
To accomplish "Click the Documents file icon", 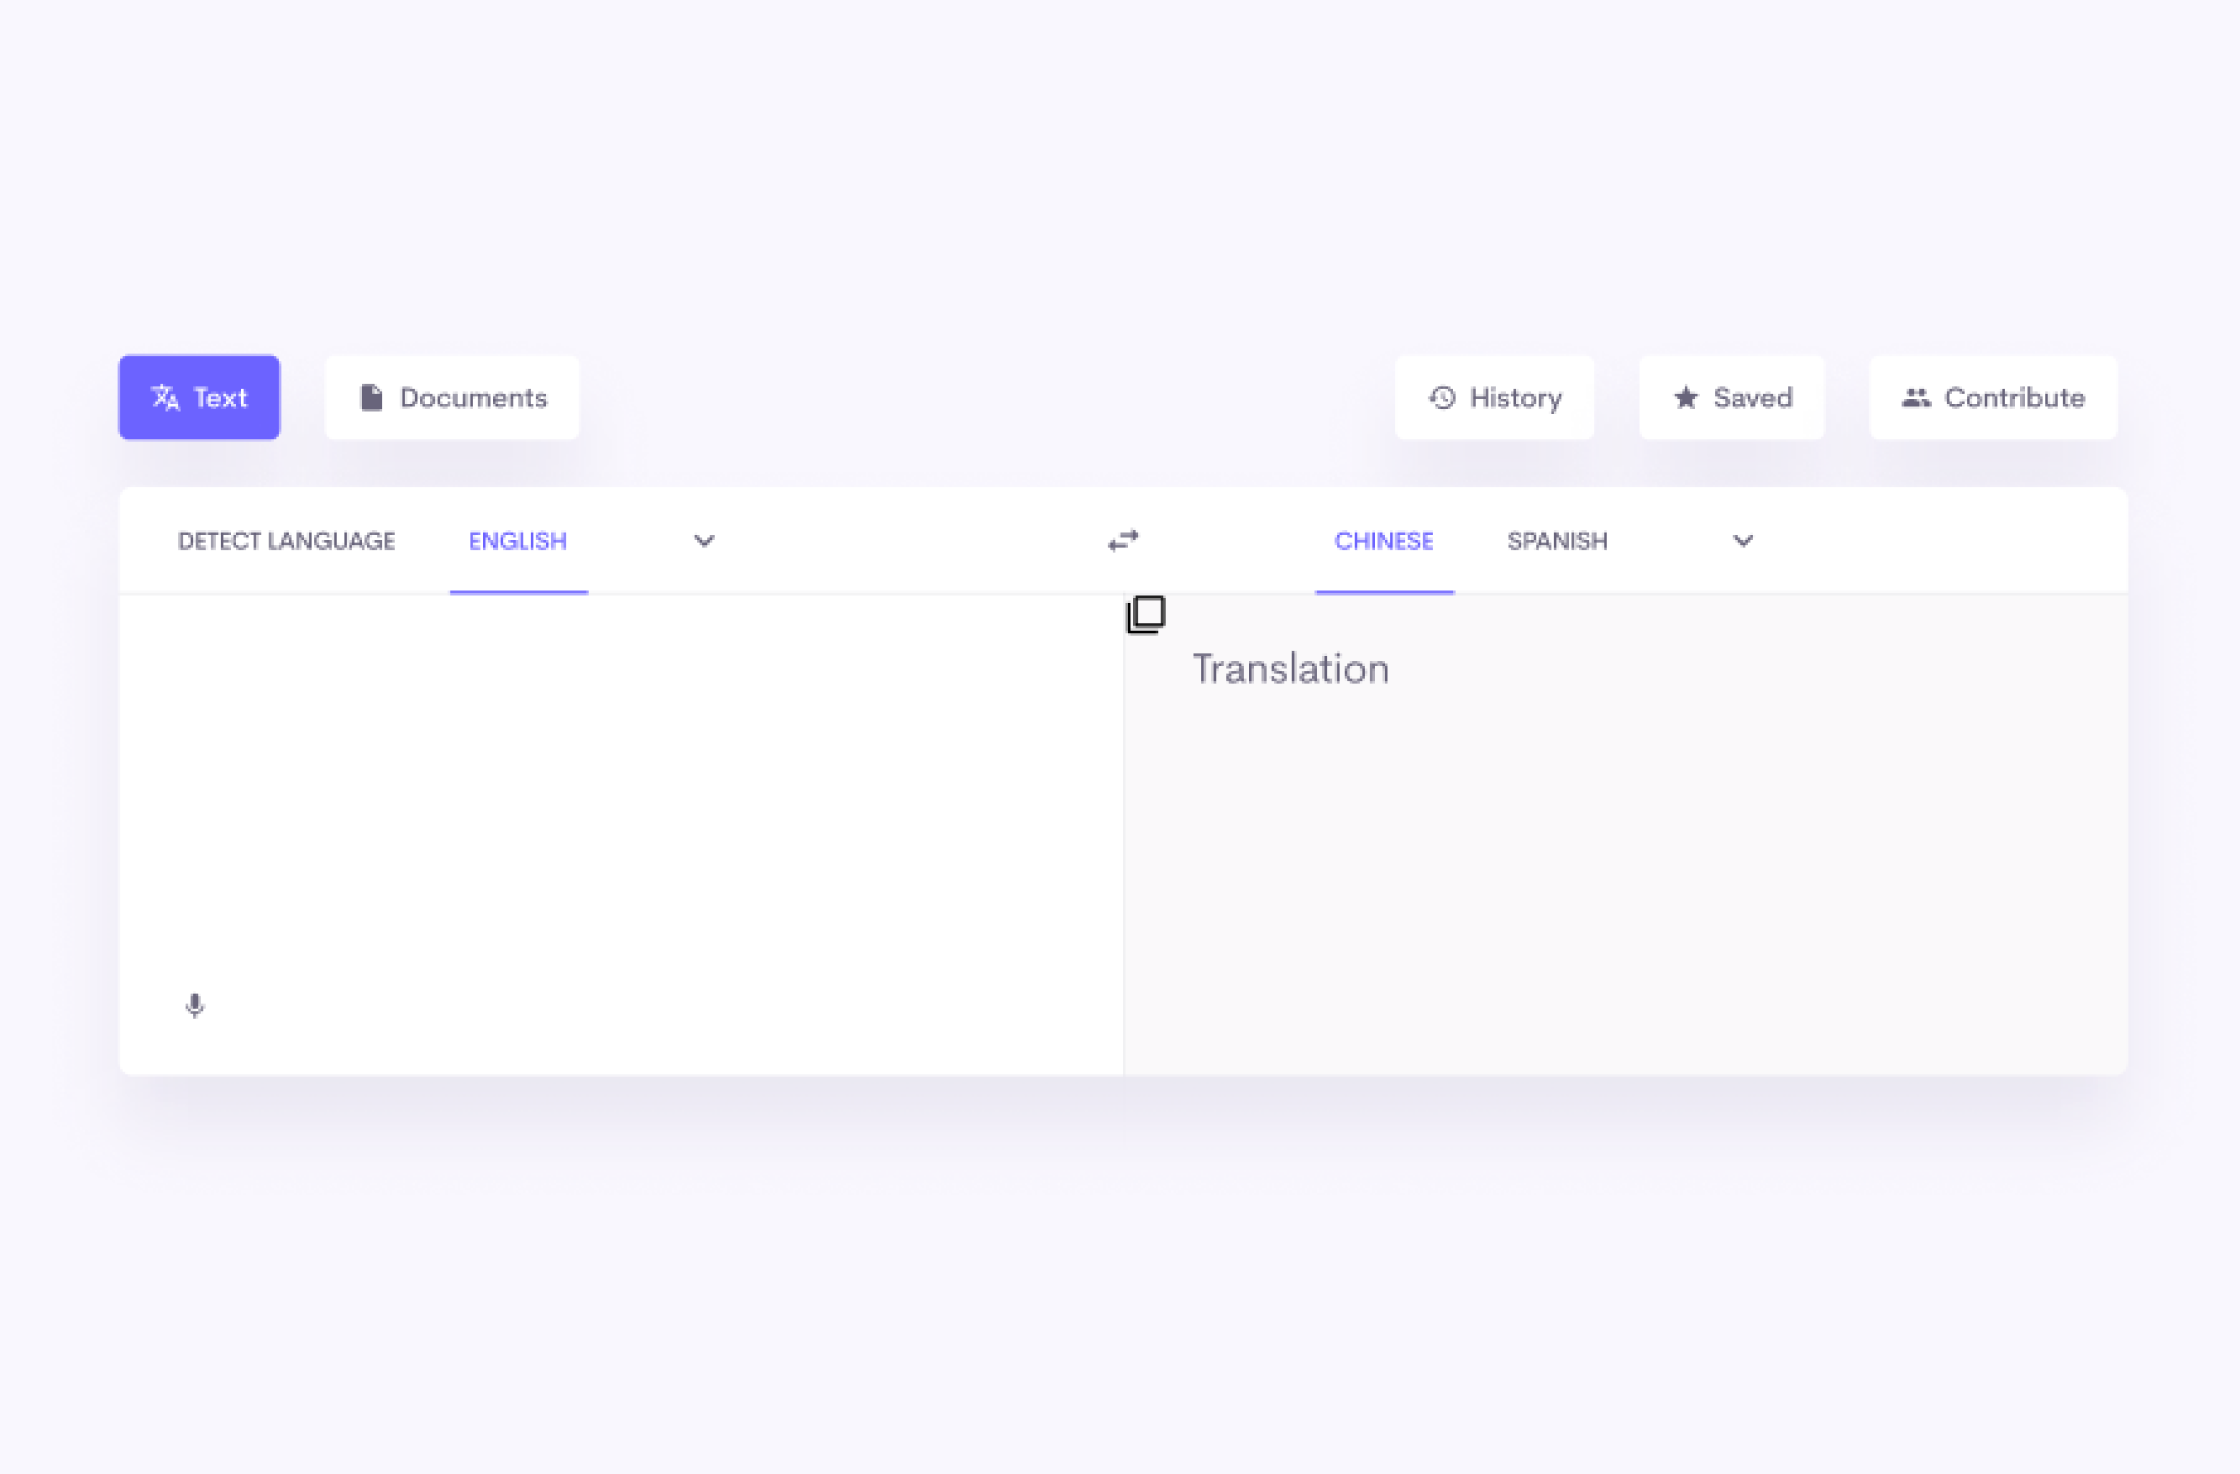I will tap(370, 396).
